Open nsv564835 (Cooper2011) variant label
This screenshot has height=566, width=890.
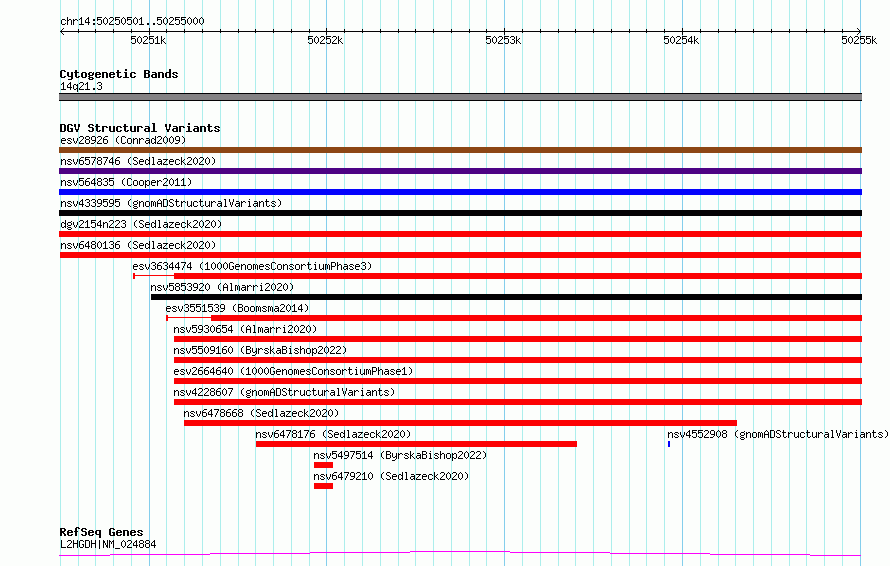coord(126,182)
